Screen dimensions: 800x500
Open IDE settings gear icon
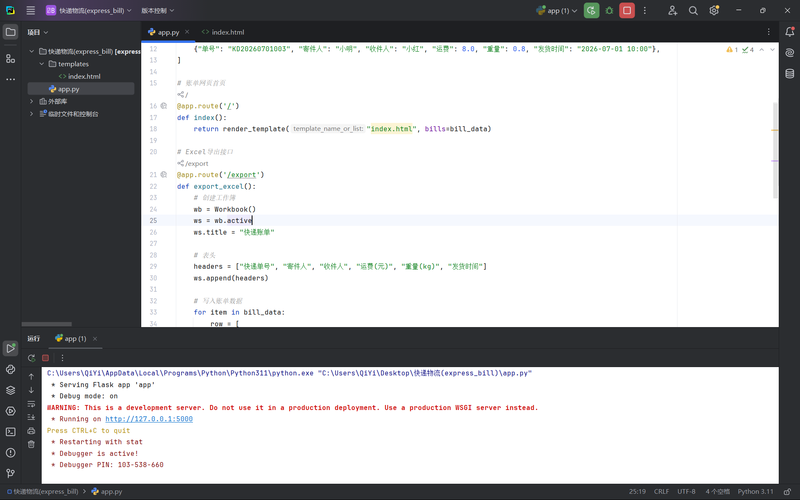(714, 10)
